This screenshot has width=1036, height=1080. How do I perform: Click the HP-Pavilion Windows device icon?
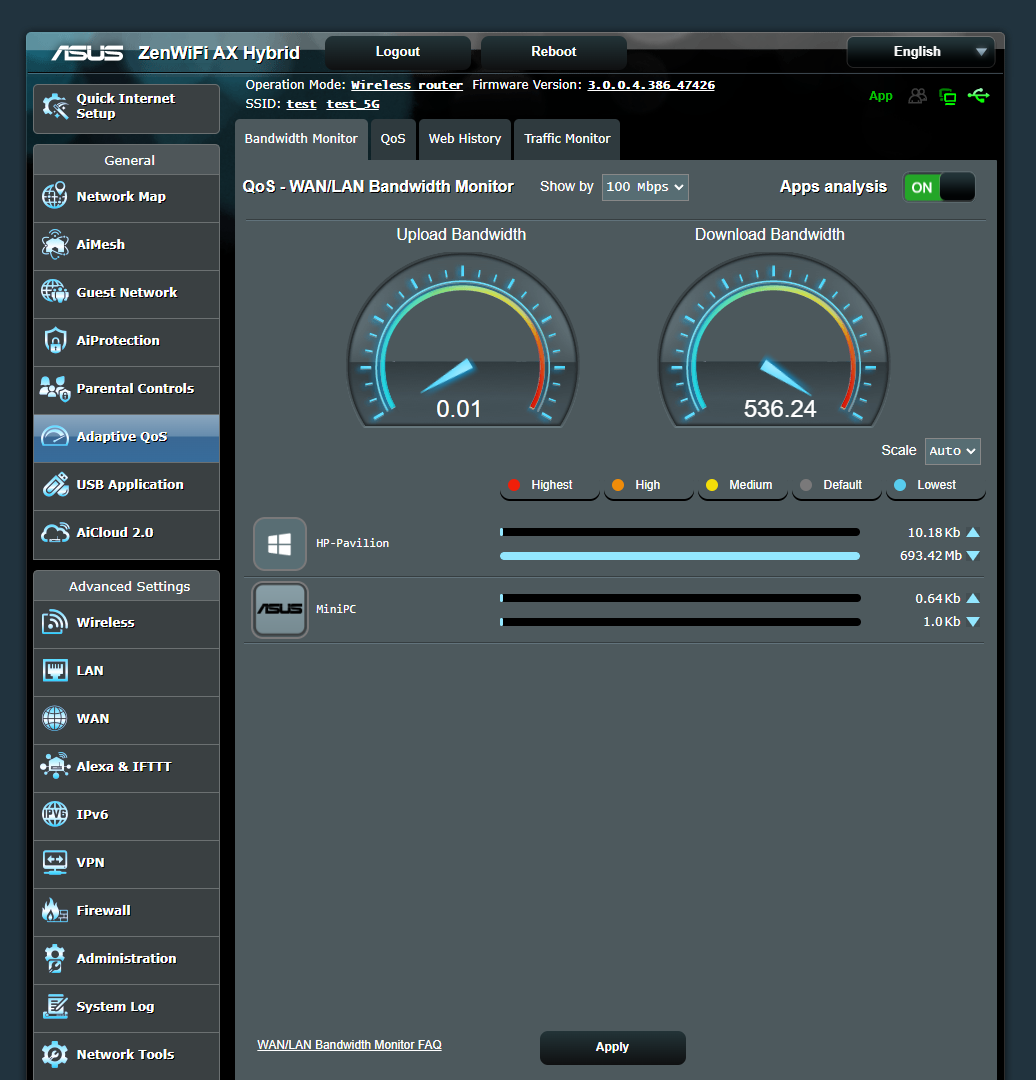click(279, 544)
